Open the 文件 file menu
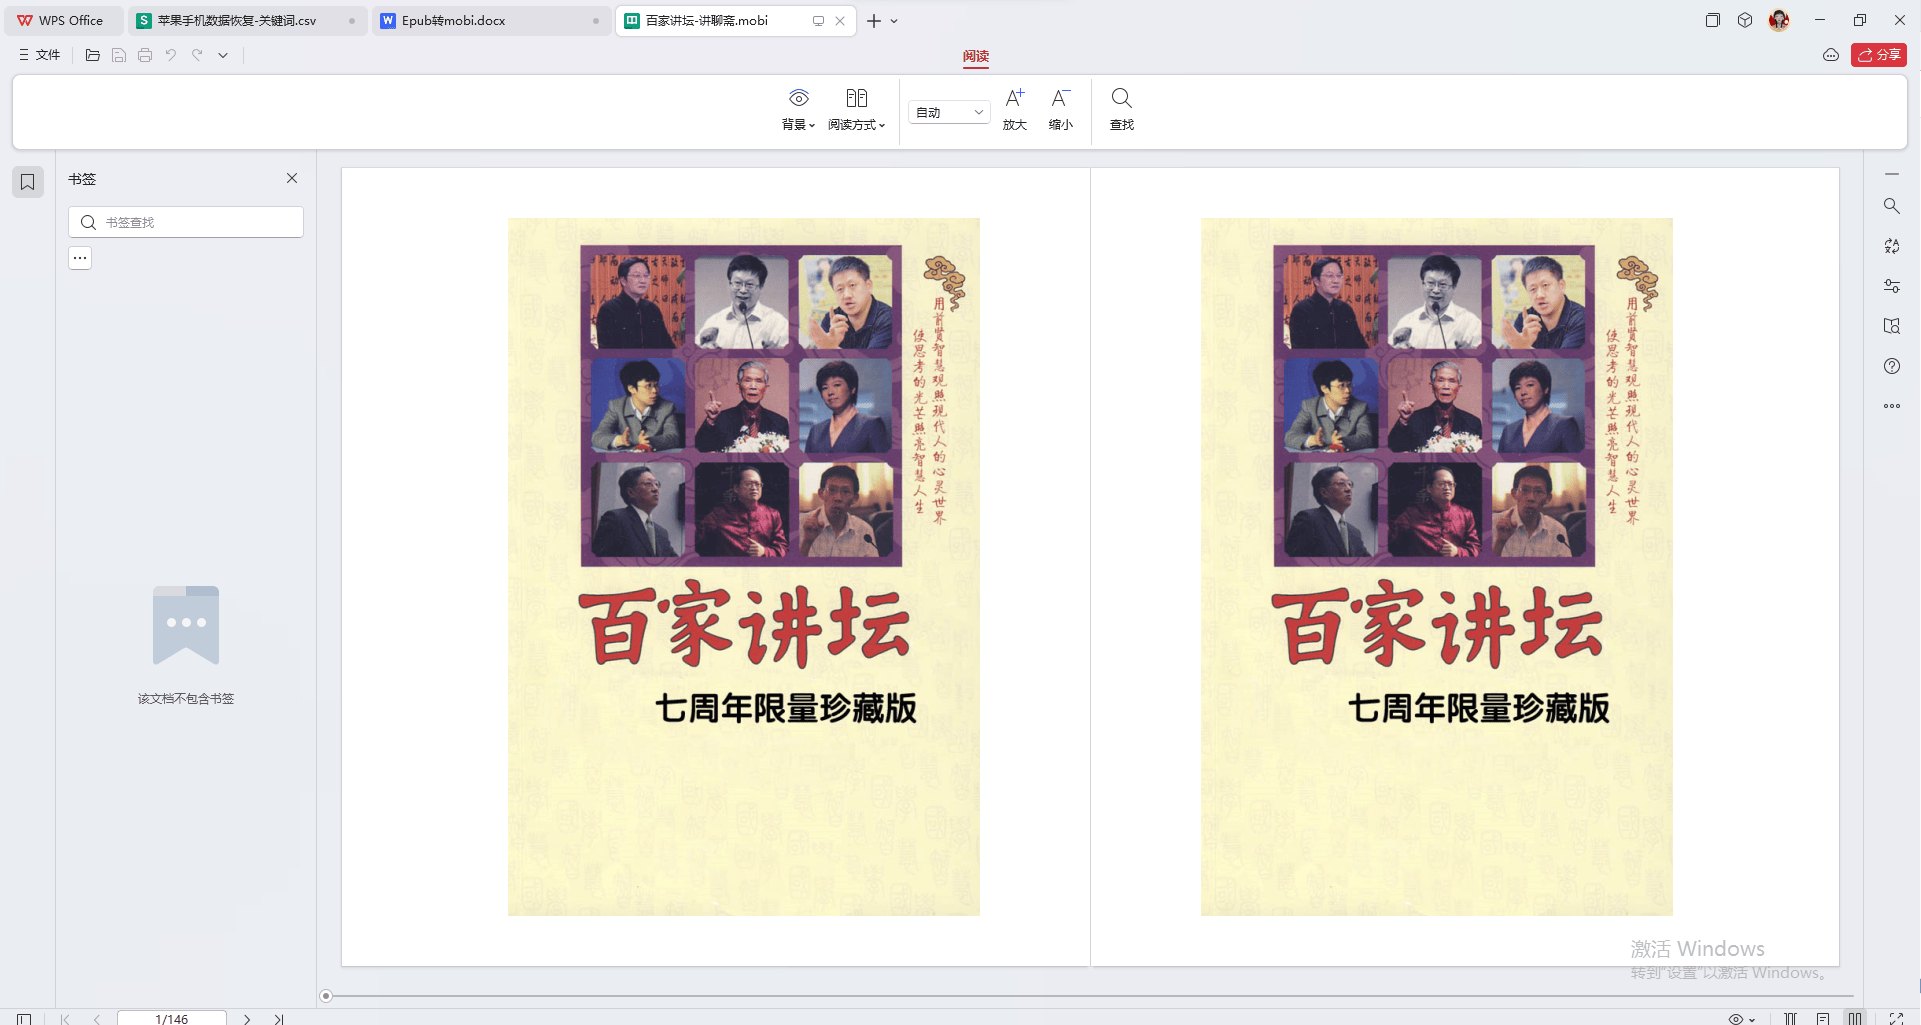Viewport: 1921px width, 1025px height. coord(40,55)
